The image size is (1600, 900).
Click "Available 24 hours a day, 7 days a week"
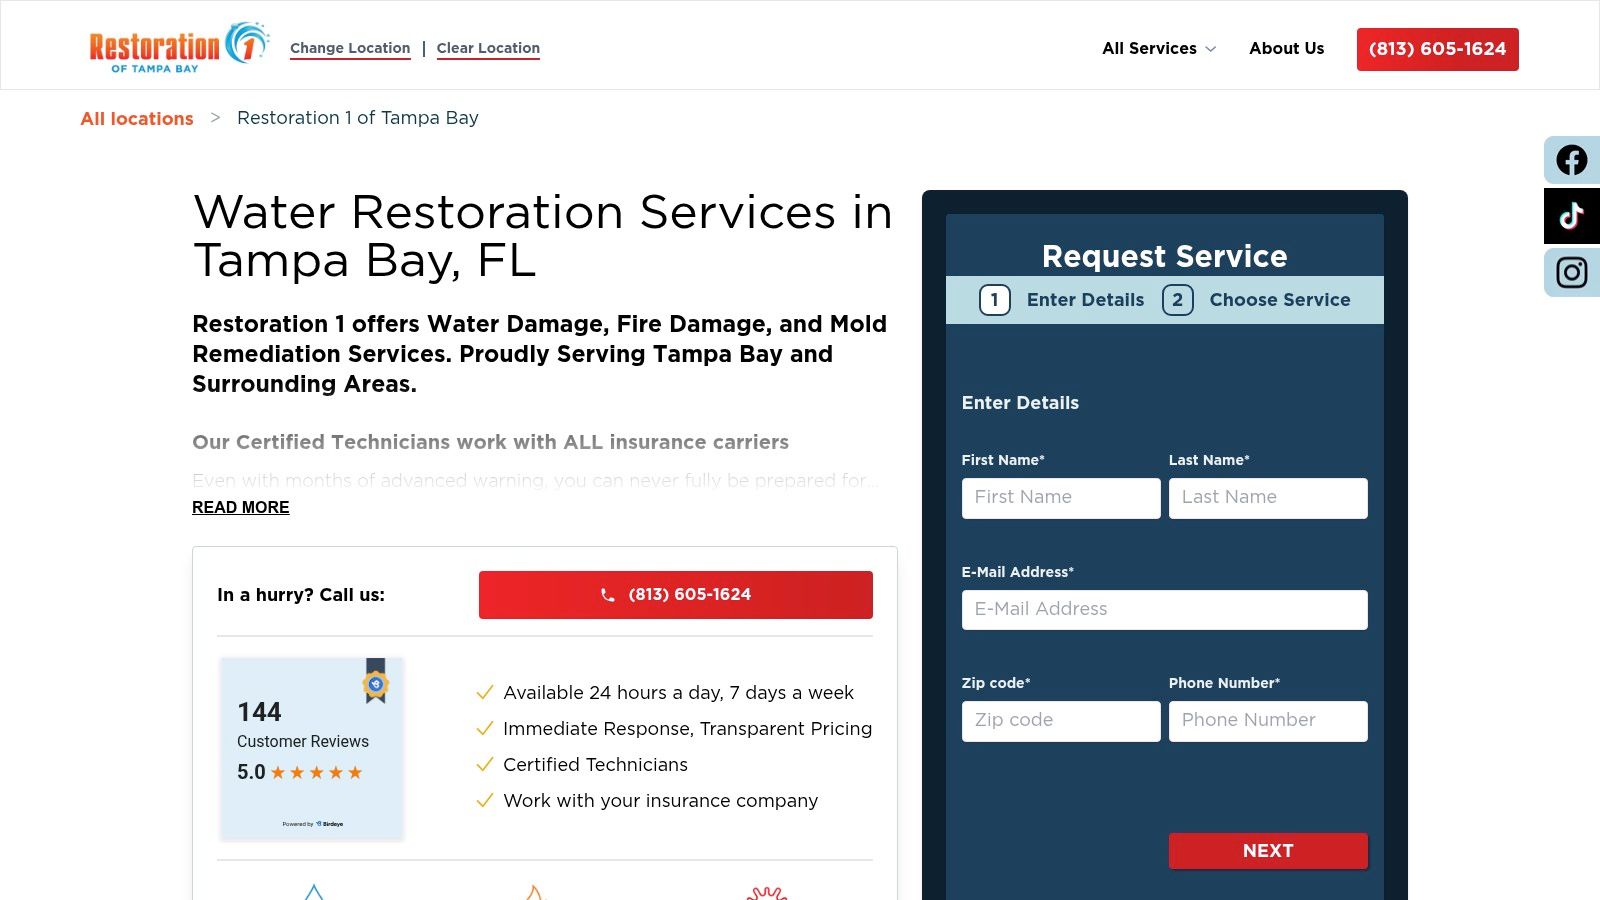pos(678,693)
